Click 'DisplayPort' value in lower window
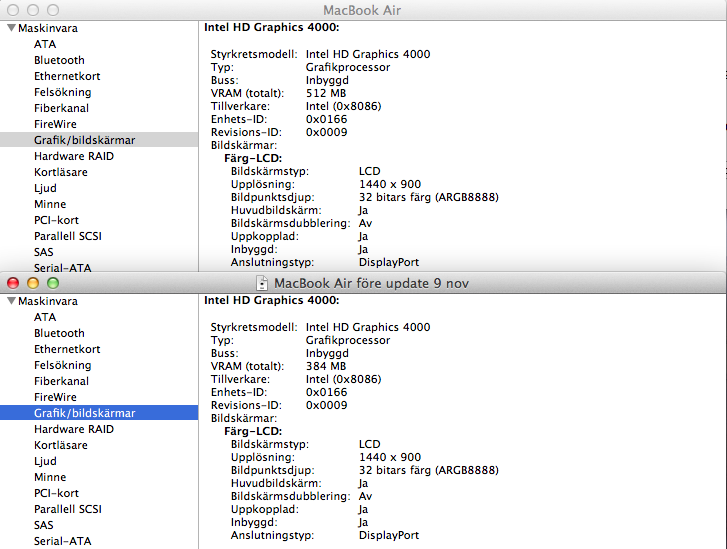Screen dimensions: 727x549 coord(389,536)
